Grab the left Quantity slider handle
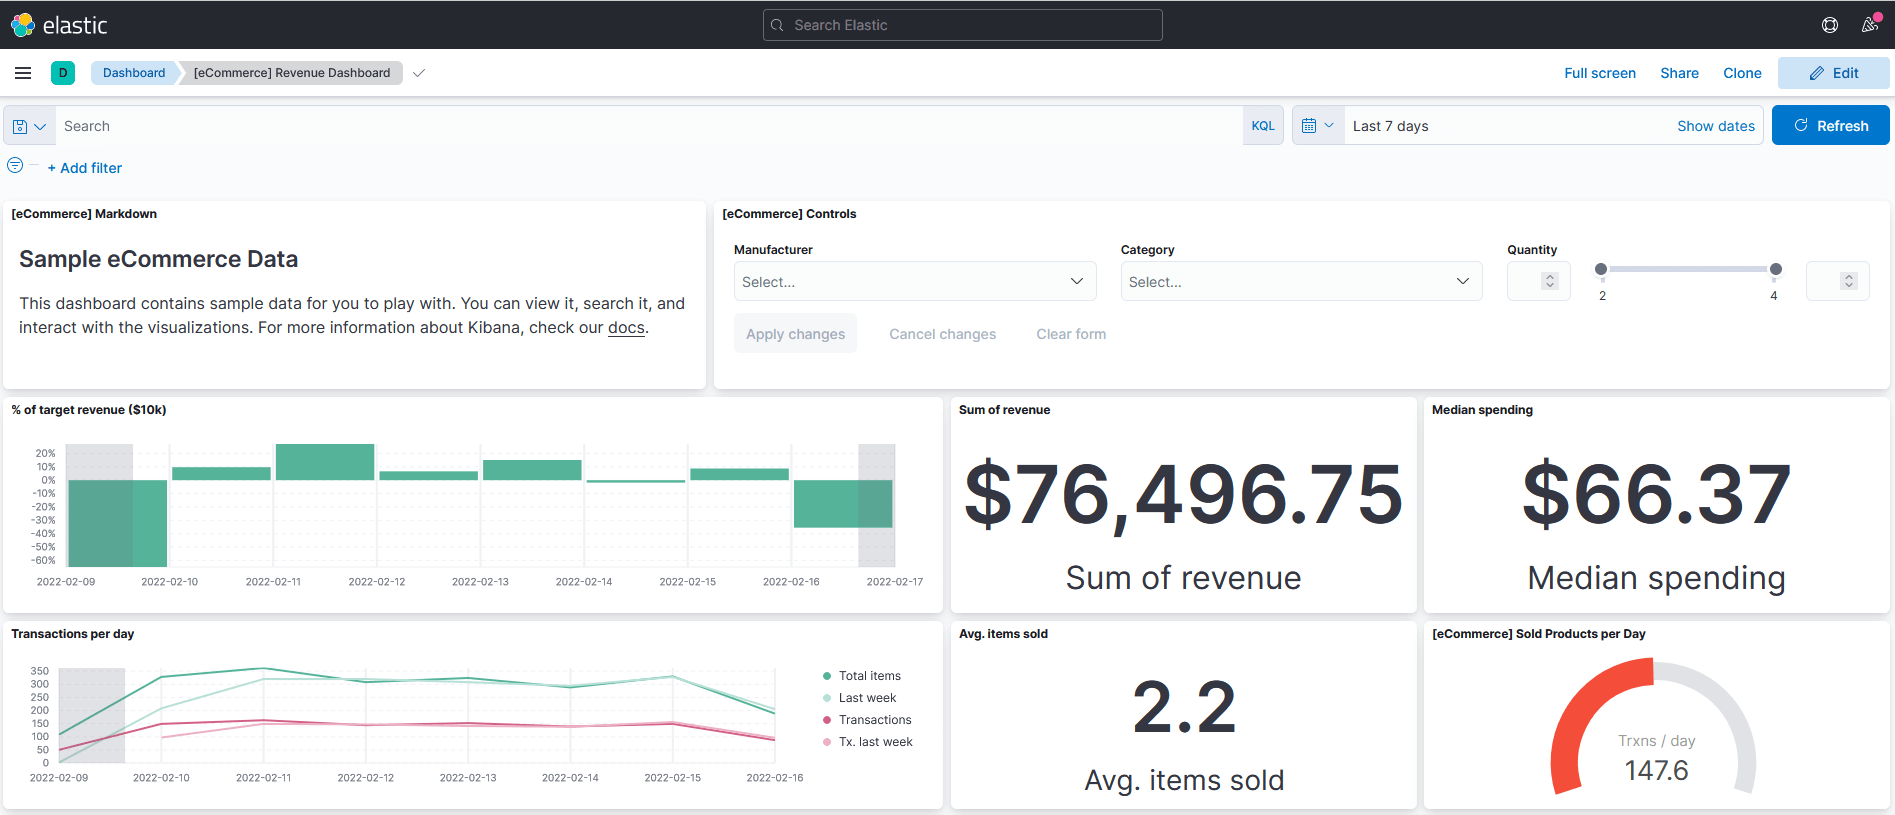 pyautogui.click(x=1601, y=269)
